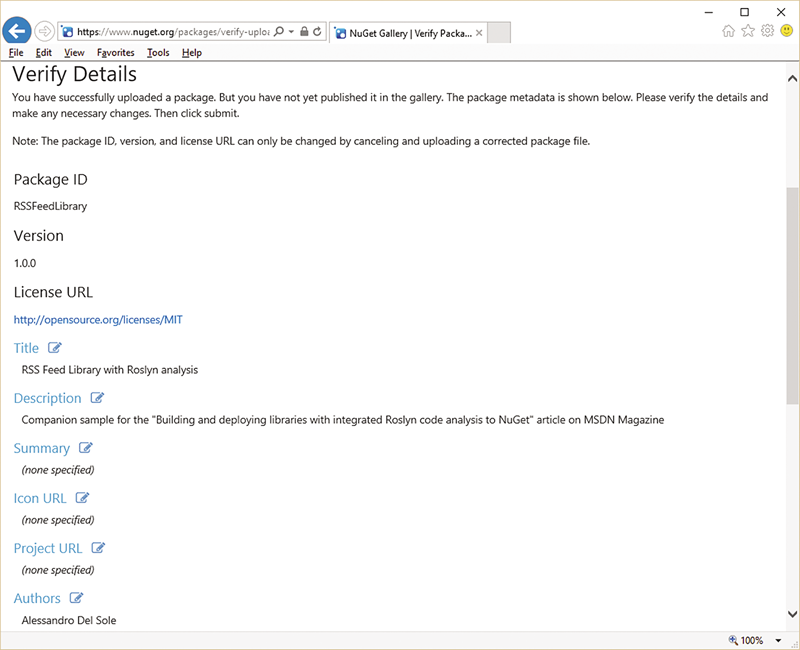Click the search magnifier in address bar
The height and width of the screenshot is (650, 800).
point(279,32)
